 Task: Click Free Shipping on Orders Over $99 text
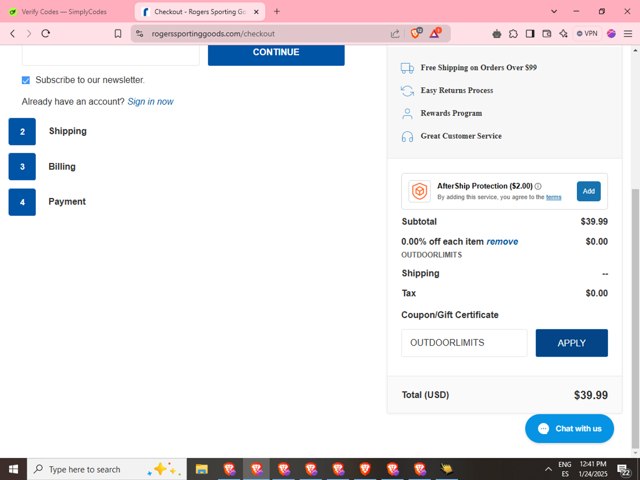coord(479,68)
